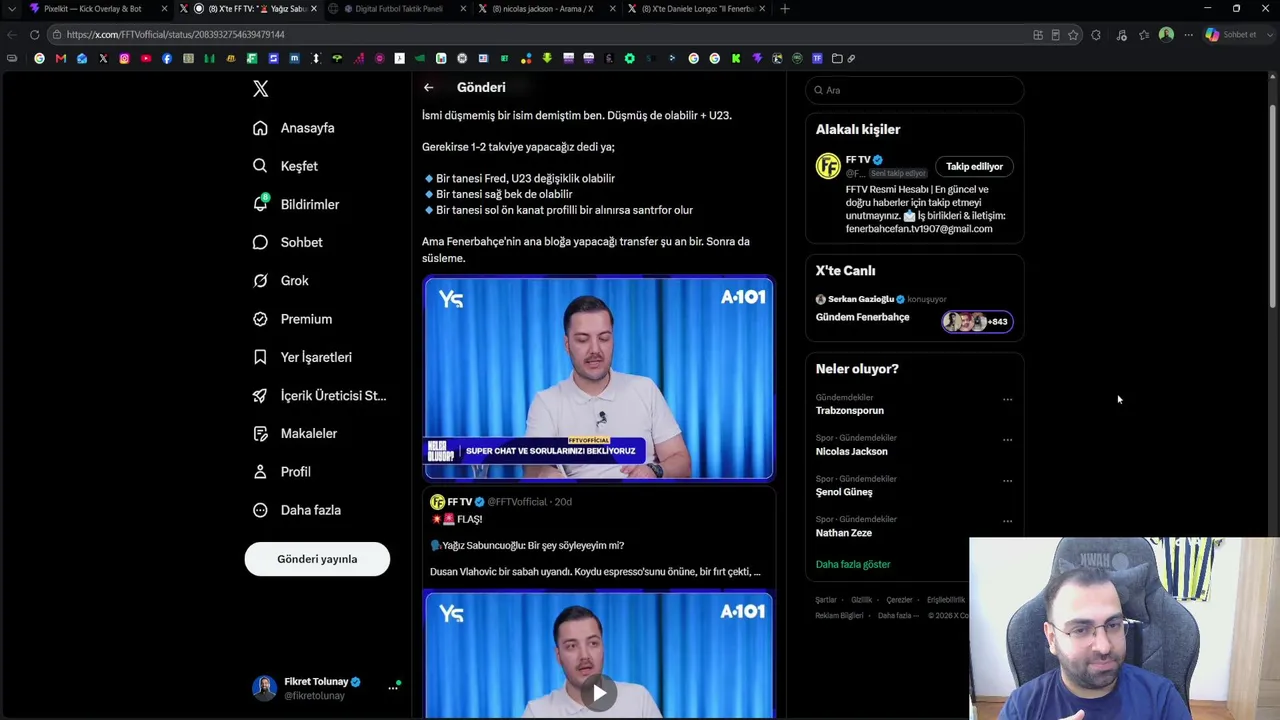Open Yer İşaretleri bookmarks

(302, 357)
